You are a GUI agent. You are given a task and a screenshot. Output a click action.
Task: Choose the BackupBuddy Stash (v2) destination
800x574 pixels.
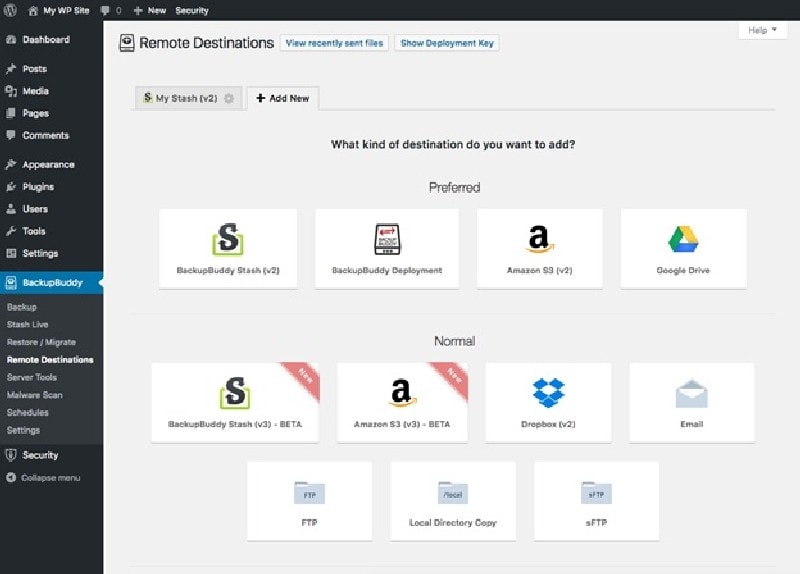point(228,249)
